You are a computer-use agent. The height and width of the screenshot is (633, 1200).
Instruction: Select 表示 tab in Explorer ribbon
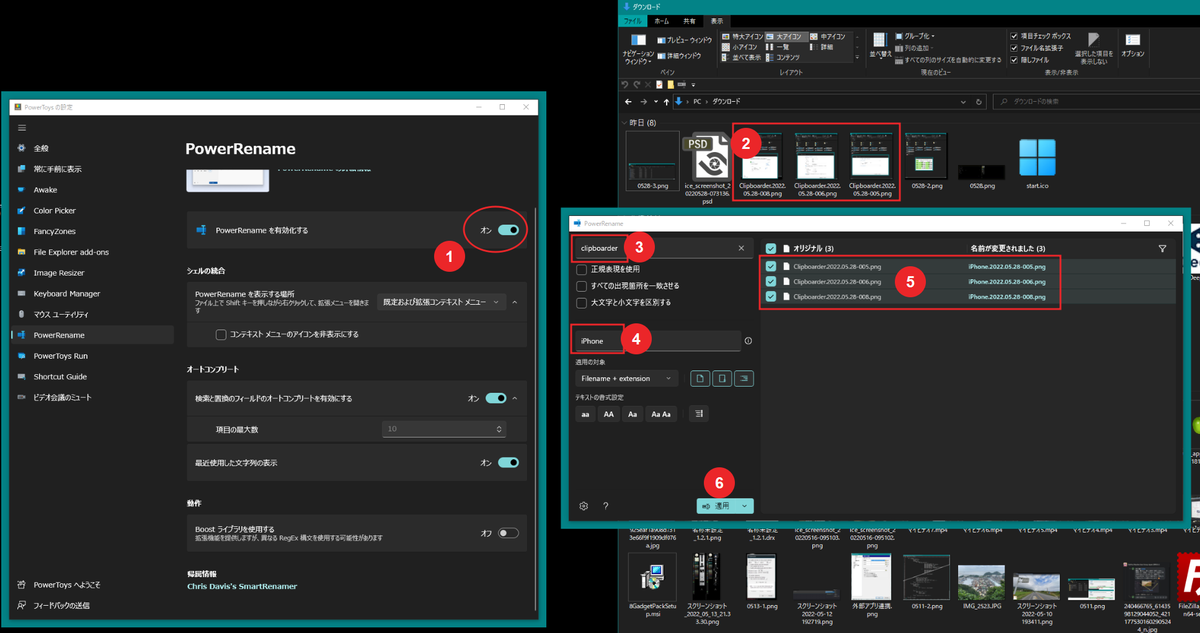pyautogui.click(x=717, y=20)
